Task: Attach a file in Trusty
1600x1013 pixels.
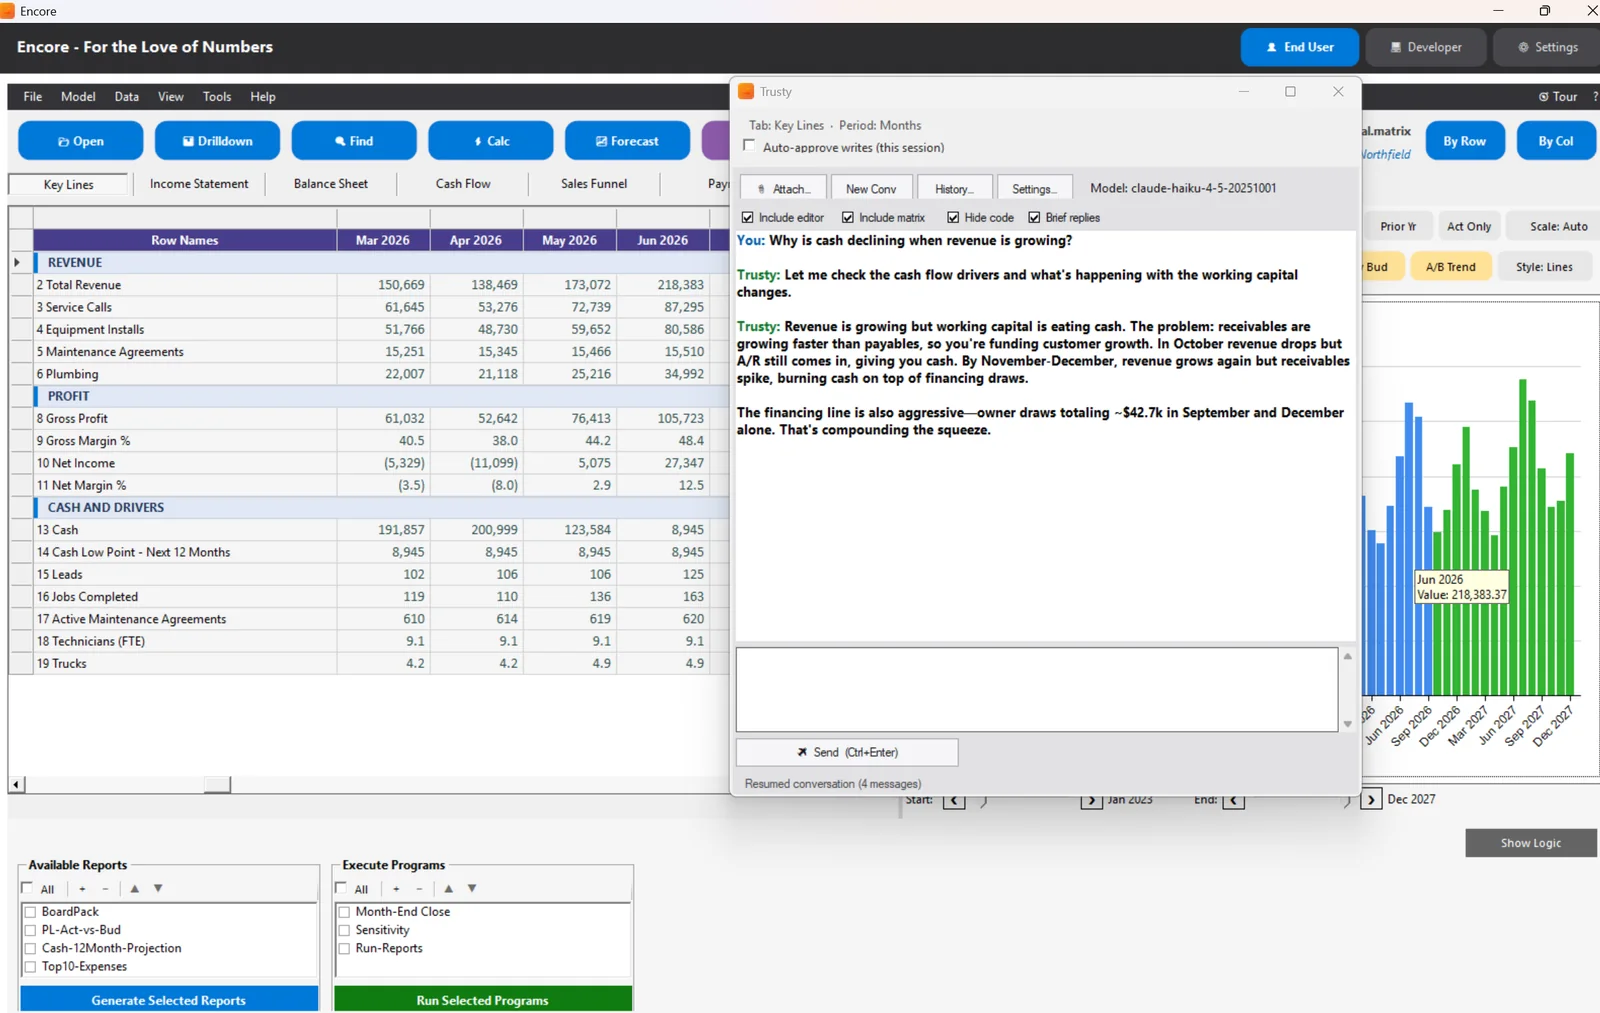Action: tap(783, 188)
